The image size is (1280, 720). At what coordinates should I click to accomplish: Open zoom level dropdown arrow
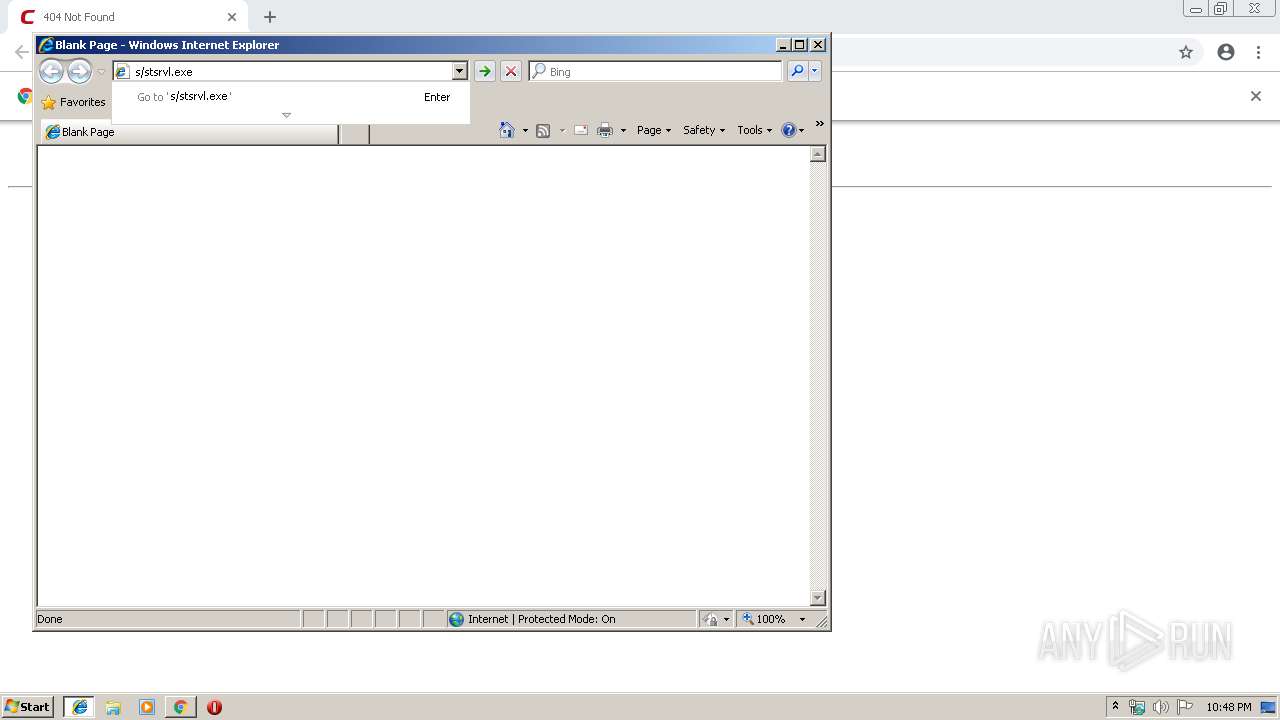(802, 619)
